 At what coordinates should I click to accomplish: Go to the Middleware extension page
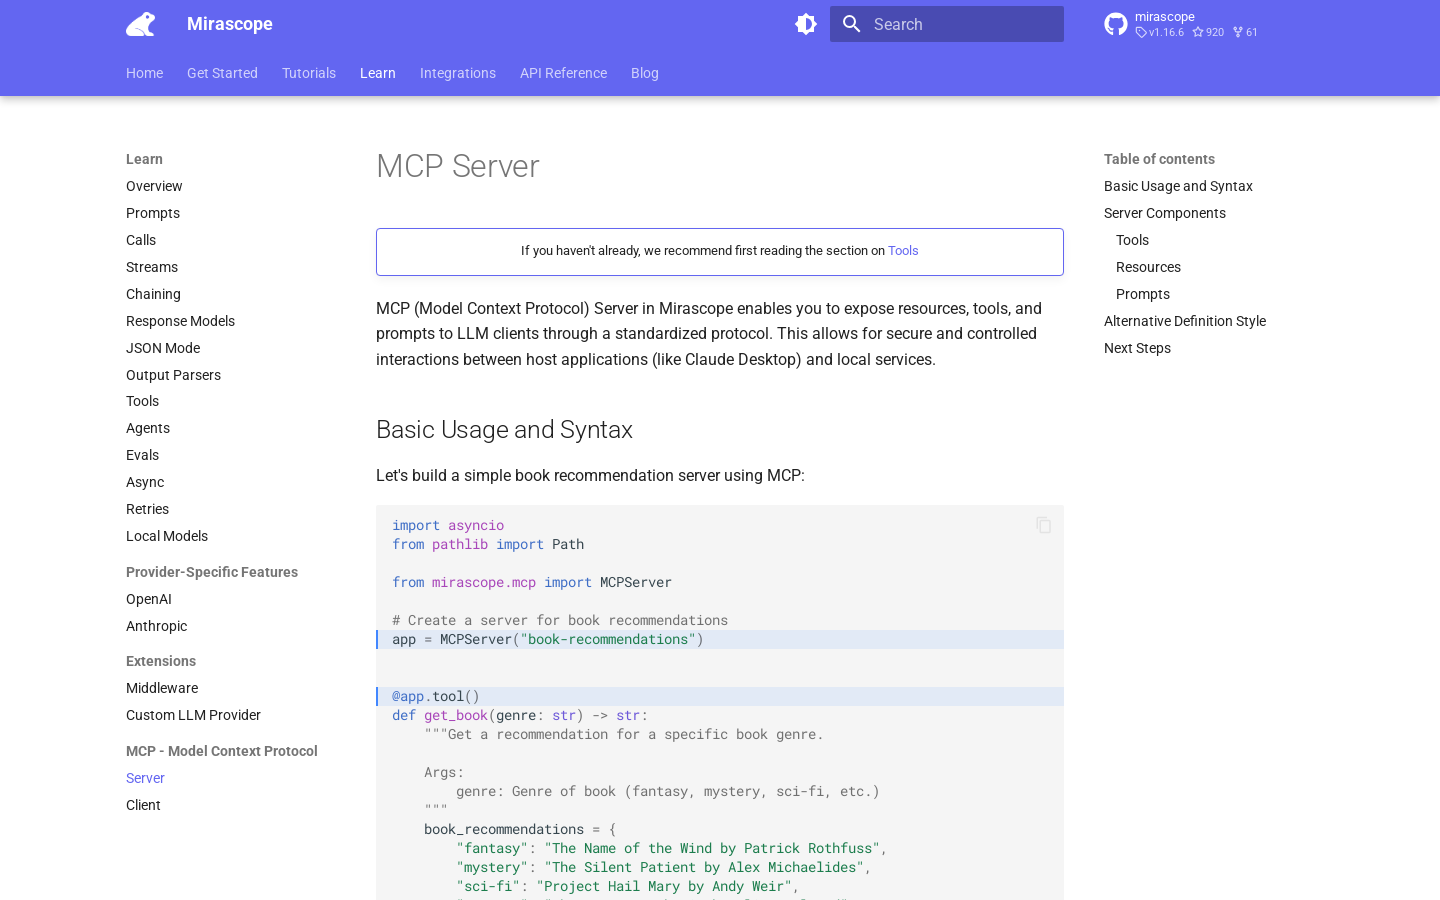[x=162, y=688]
